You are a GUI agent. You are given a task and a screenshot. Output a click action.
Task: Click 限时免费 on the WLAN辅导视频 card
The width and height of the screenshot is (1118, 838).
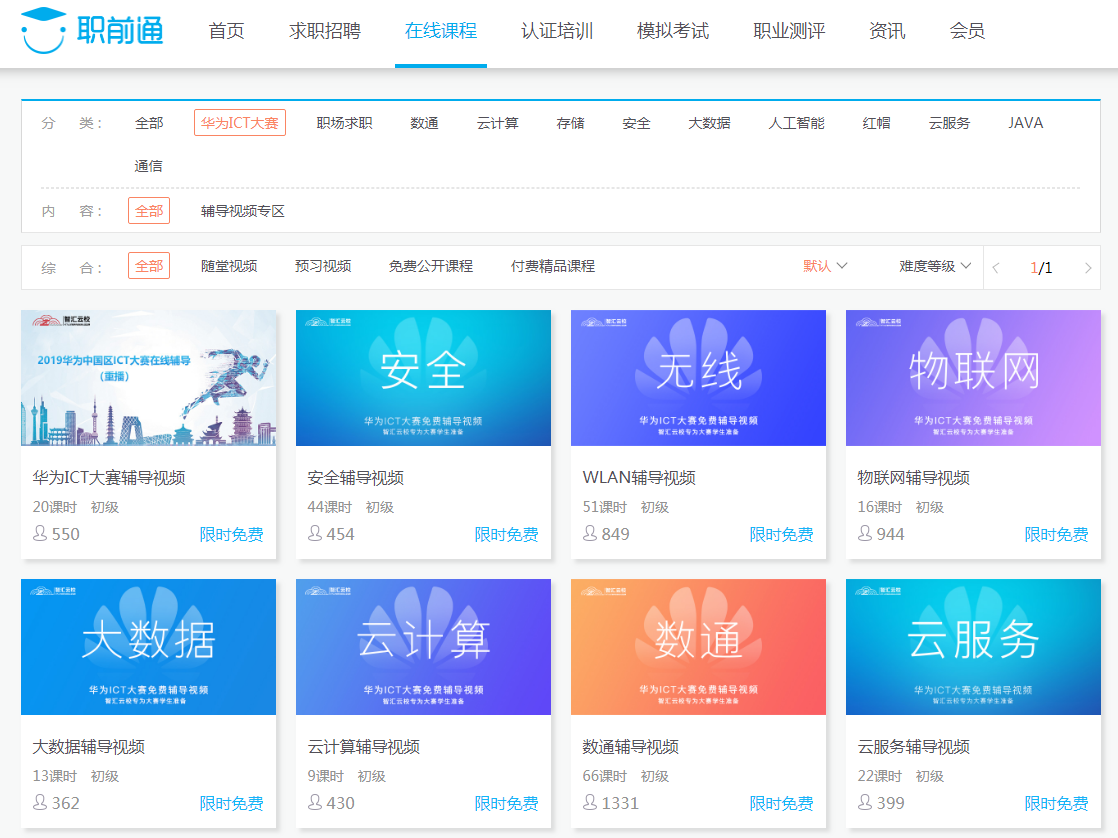(x=781, y=534)
